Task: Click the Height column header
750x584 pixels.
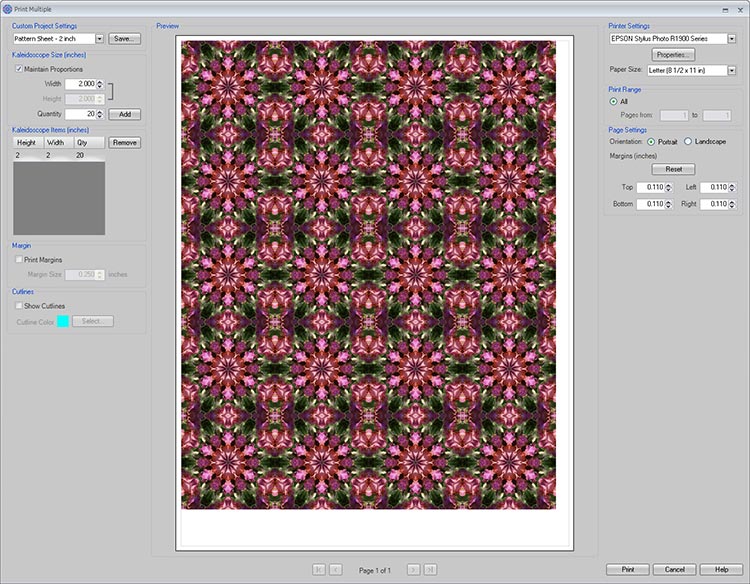Action: click(28, 143)
